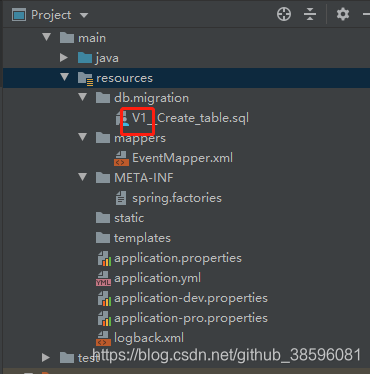370x374 pixels.
Task: Click the application.yml YML icon
Action: pos(103,278)
